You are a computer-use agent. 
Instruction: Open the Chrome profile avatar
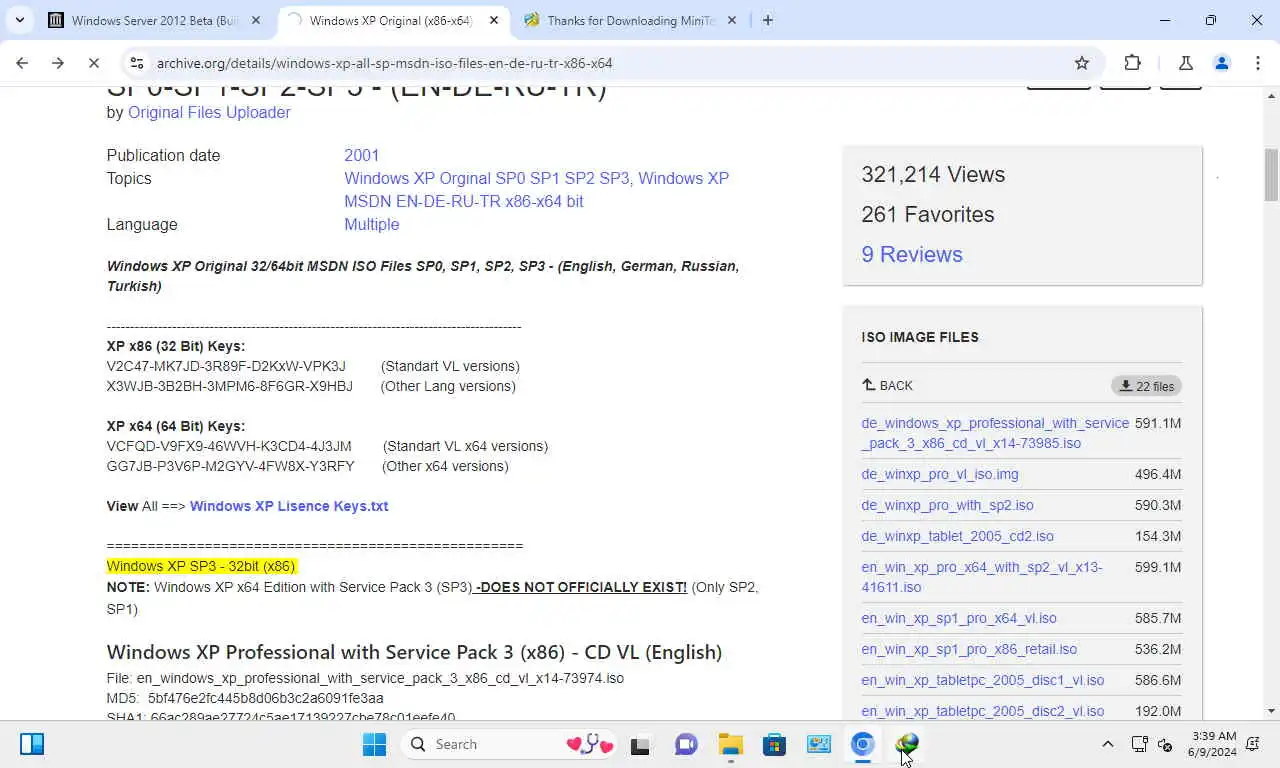pos(1221,63)
